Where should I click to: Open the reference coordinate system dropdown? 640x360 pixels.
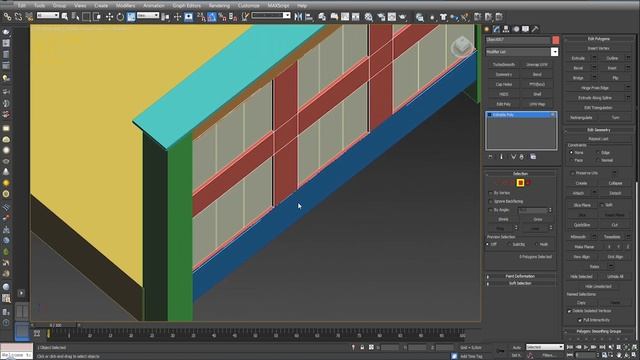click(148, 16)
